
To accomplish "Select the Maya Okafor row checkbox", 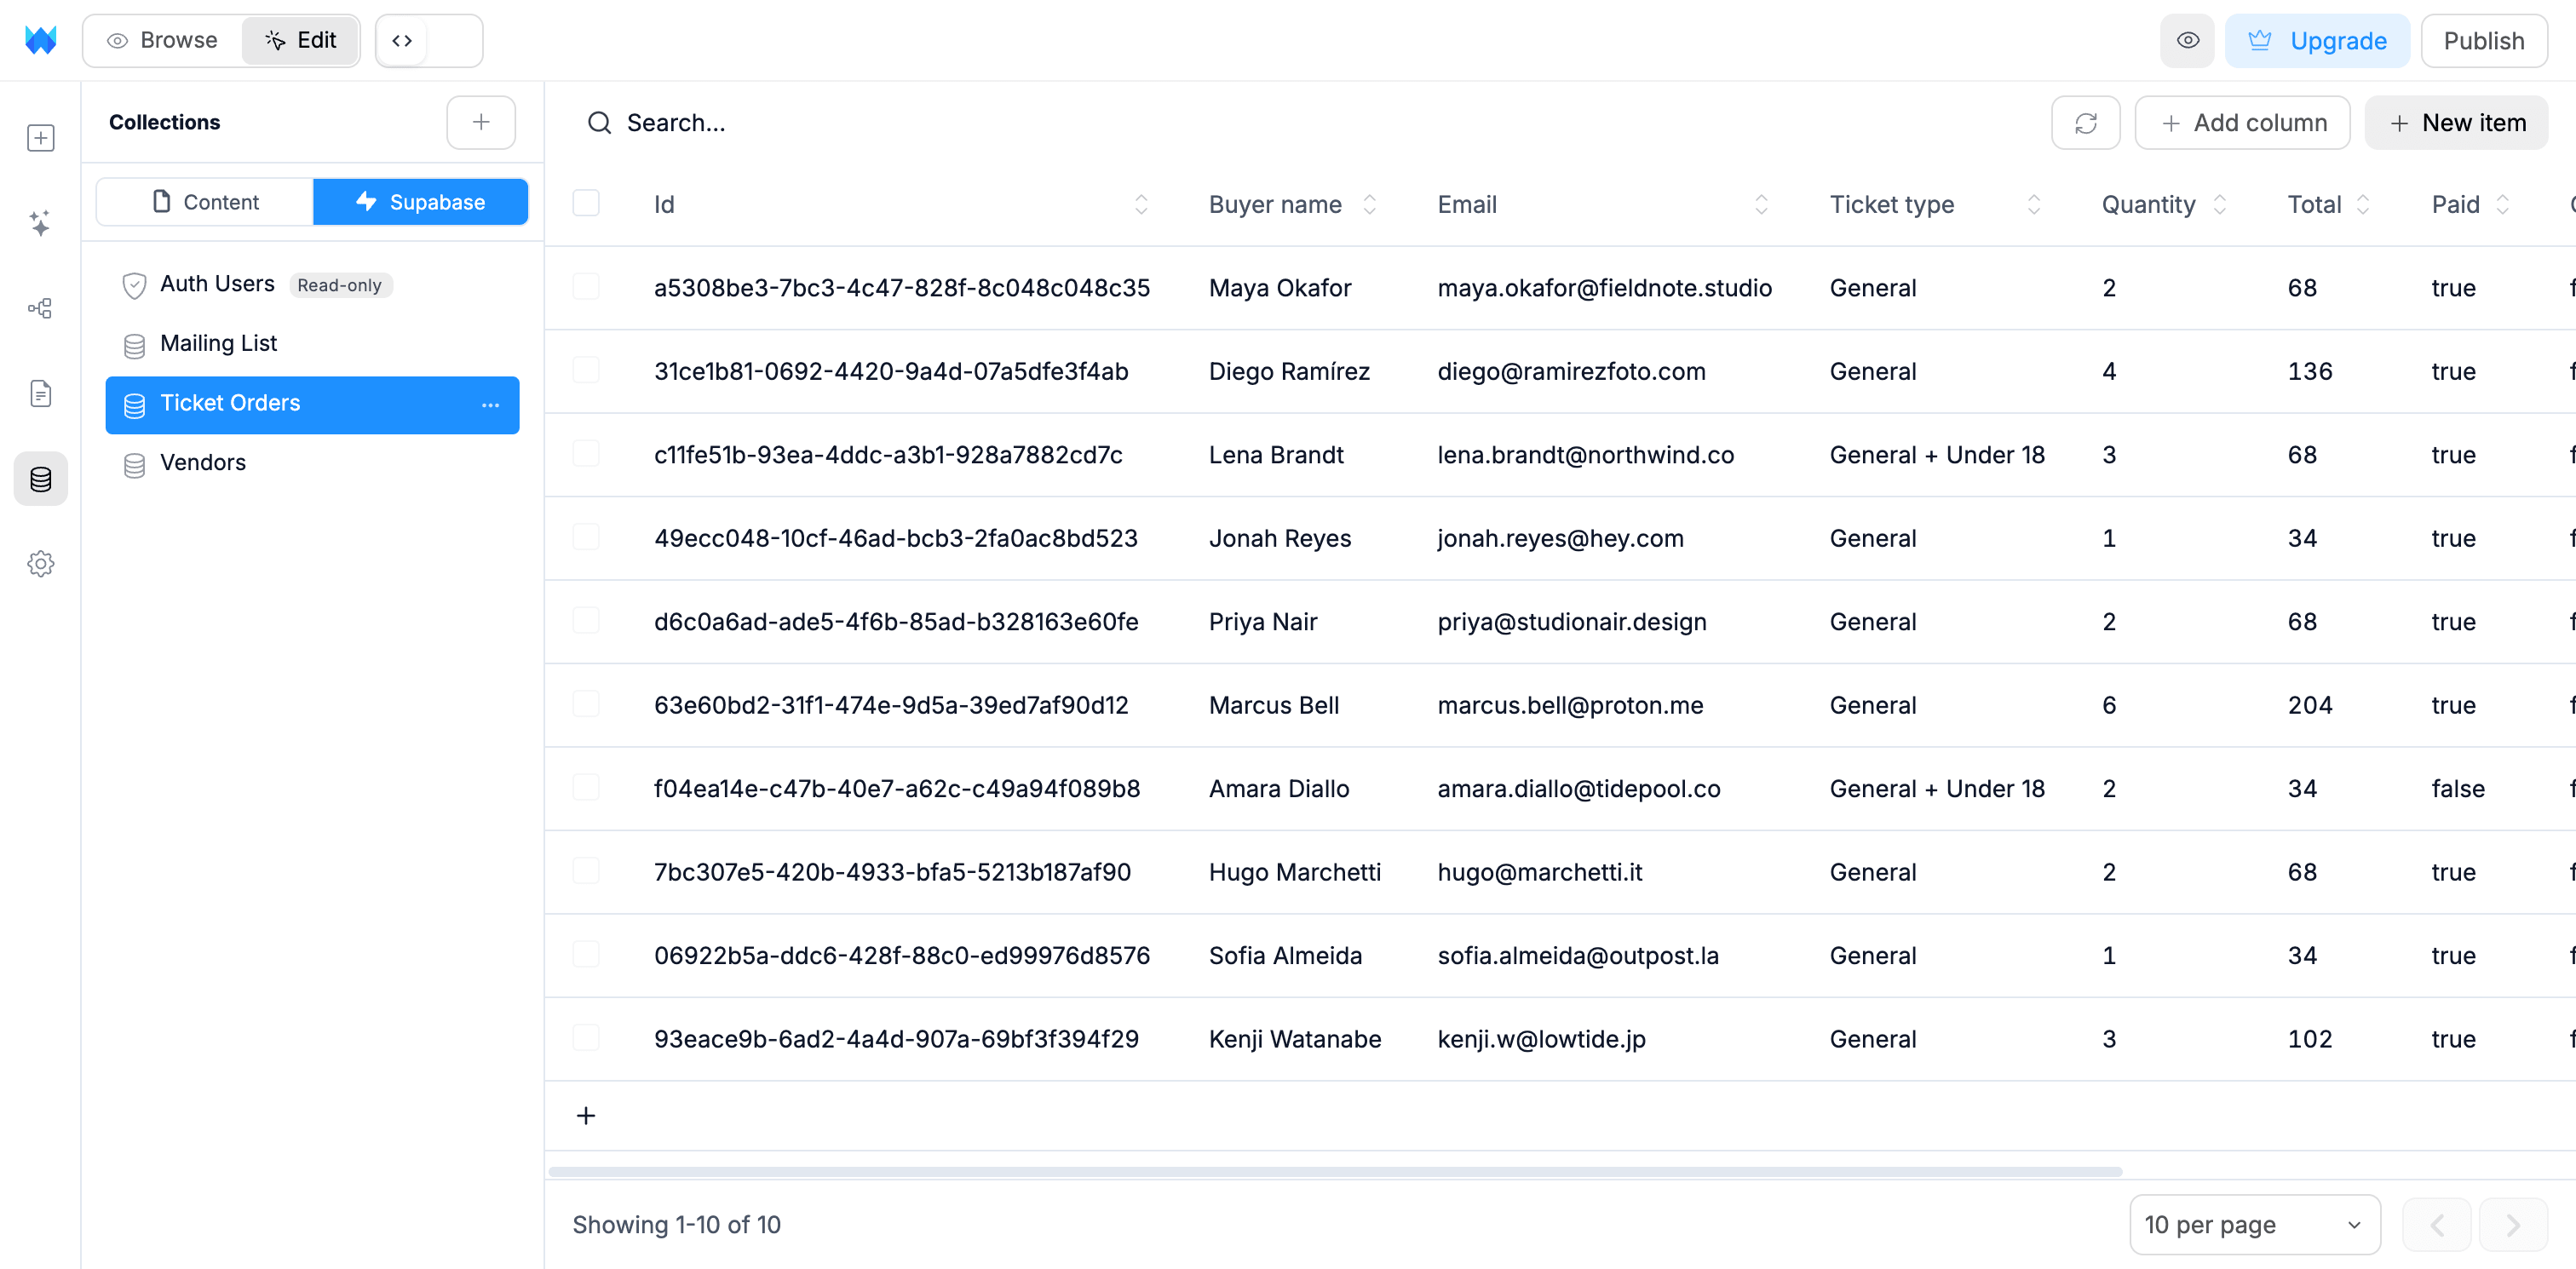I will click(586, 287).
